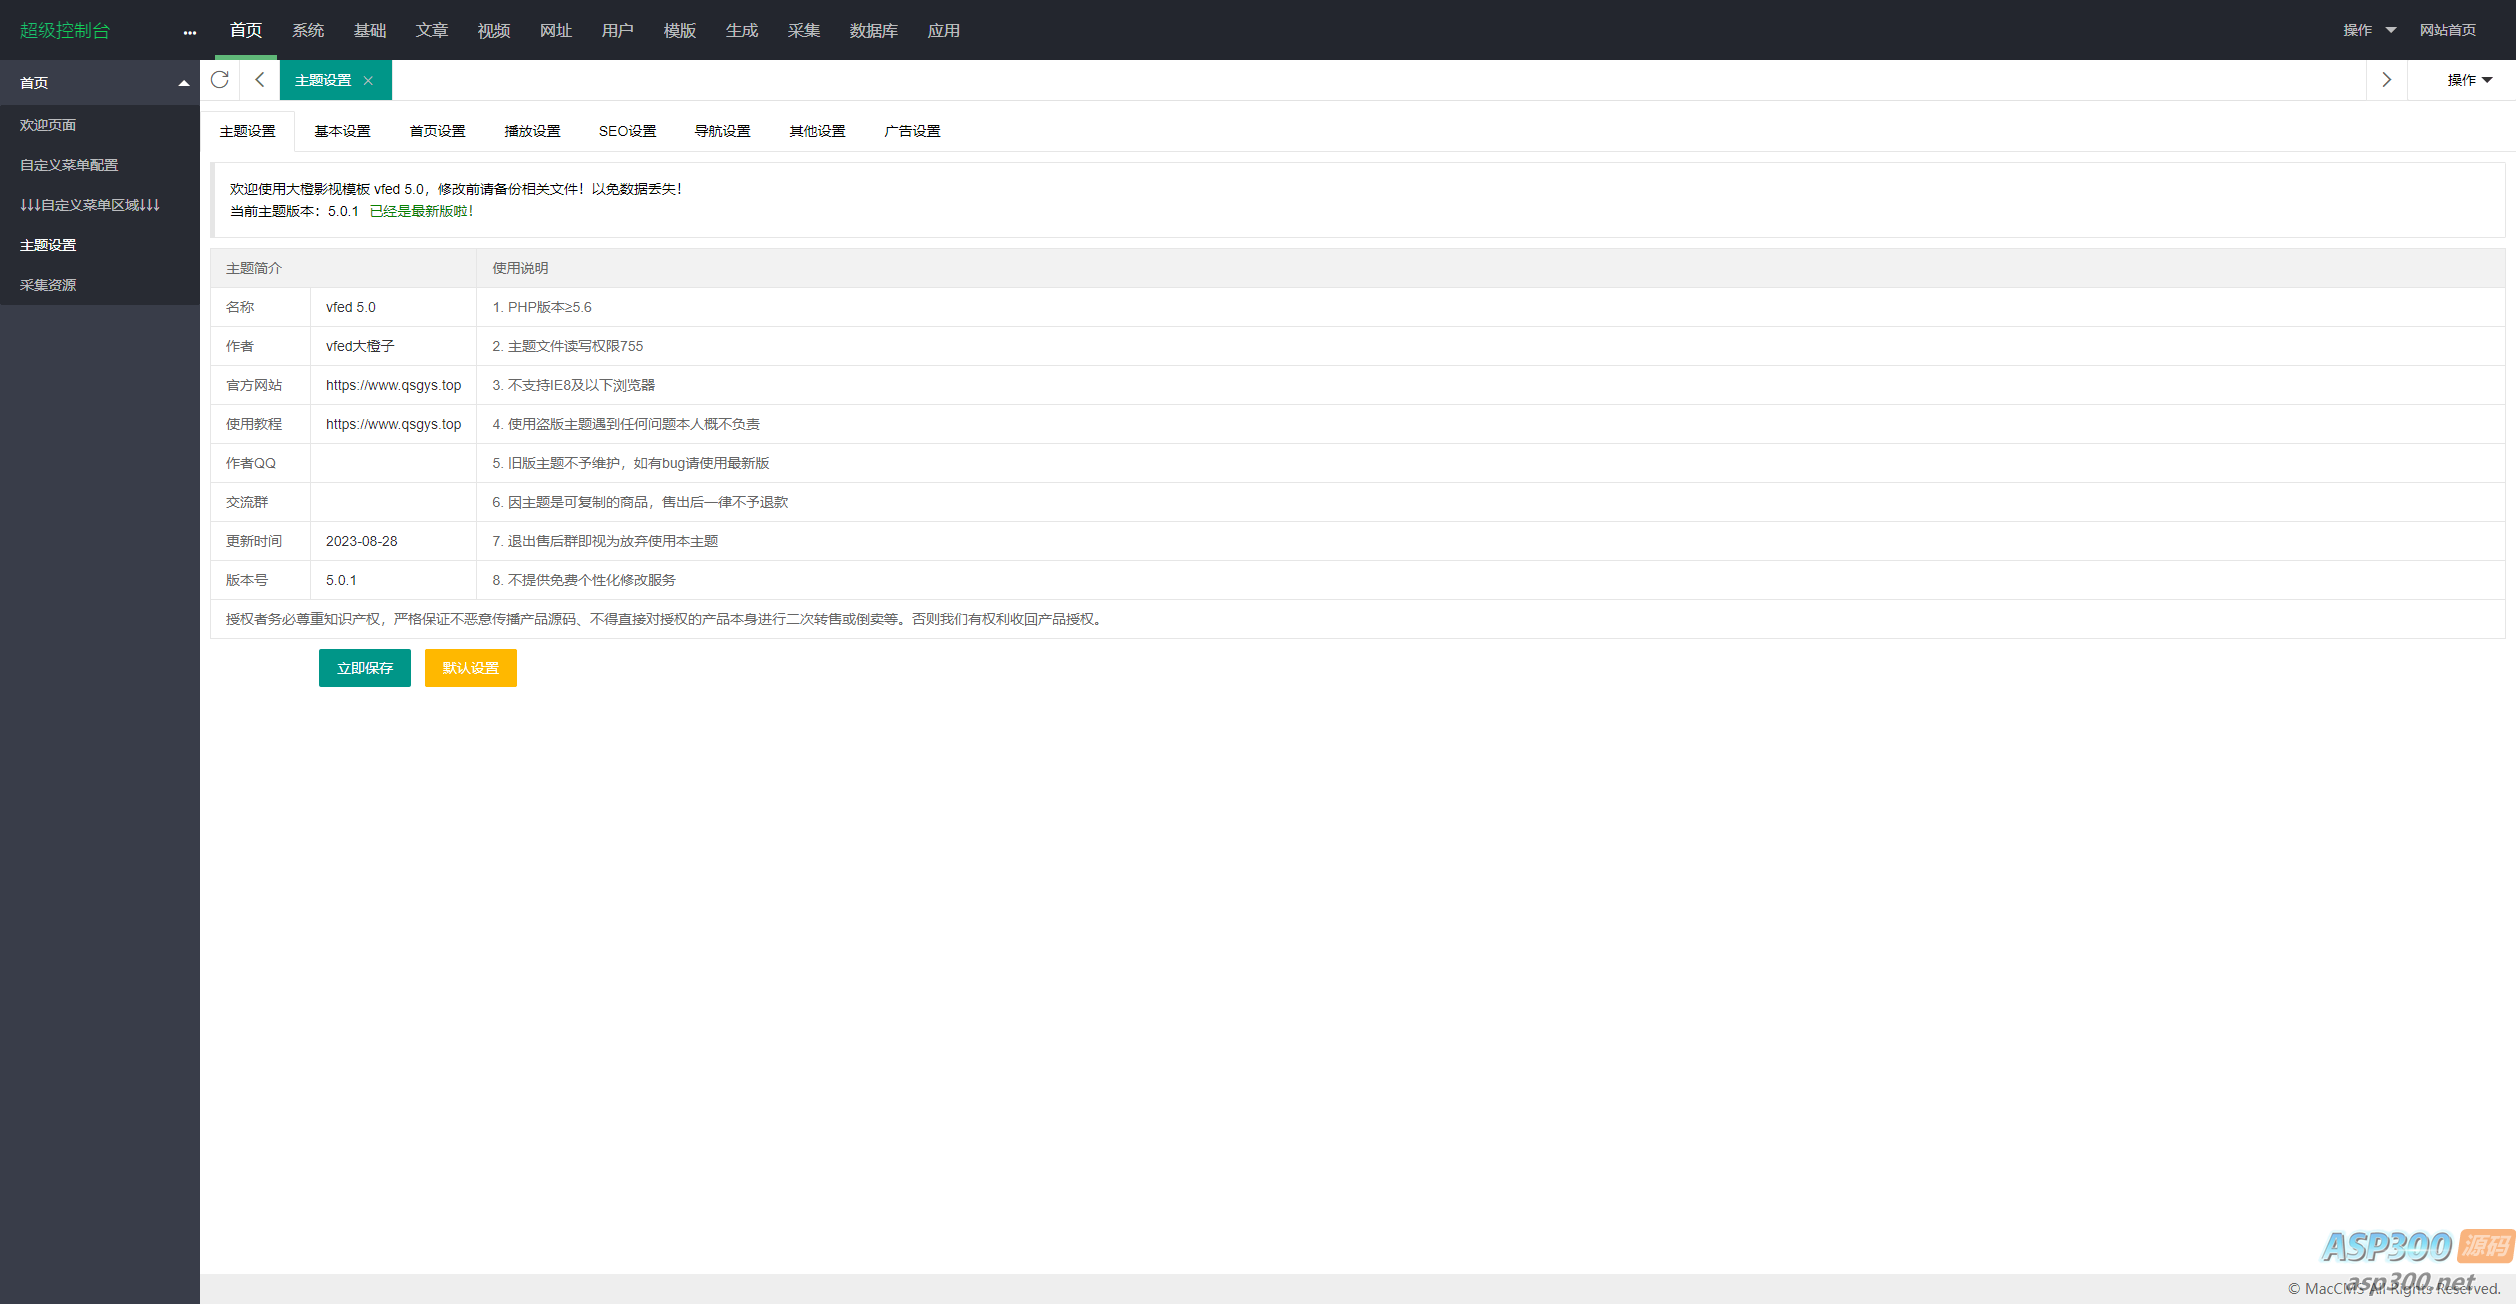Collapse the 首页 sidebar menu group
Image resolution: width=2516 pixels, height=1304 pixels.
point(183,83)
